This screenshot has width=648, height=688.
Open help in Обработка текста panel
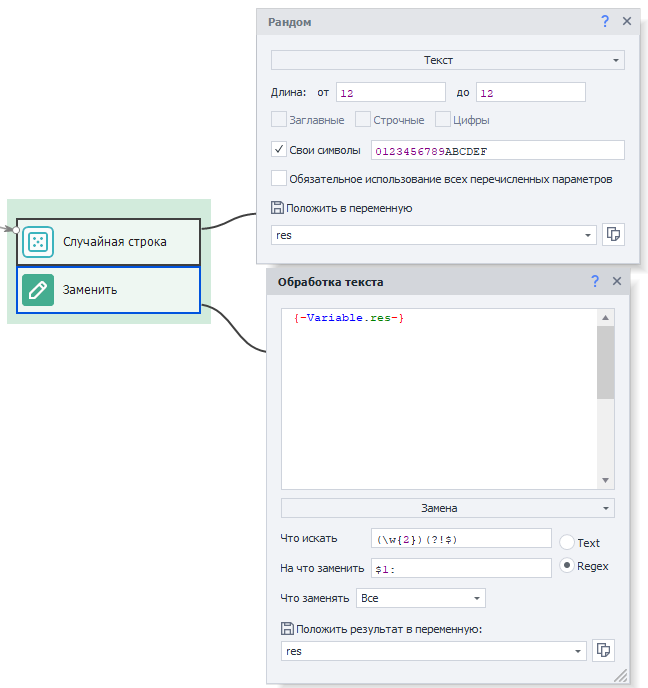(595, 282)
